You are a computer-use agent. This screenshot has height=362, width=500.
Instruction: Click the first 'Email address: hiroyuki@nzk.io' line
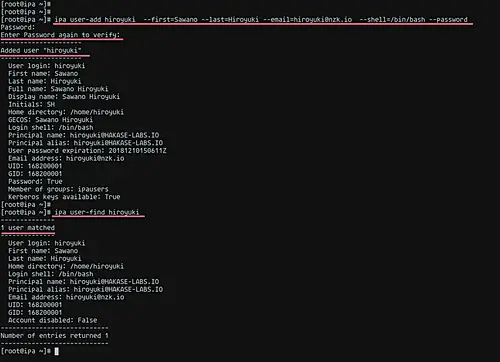[x=66, y=158]
